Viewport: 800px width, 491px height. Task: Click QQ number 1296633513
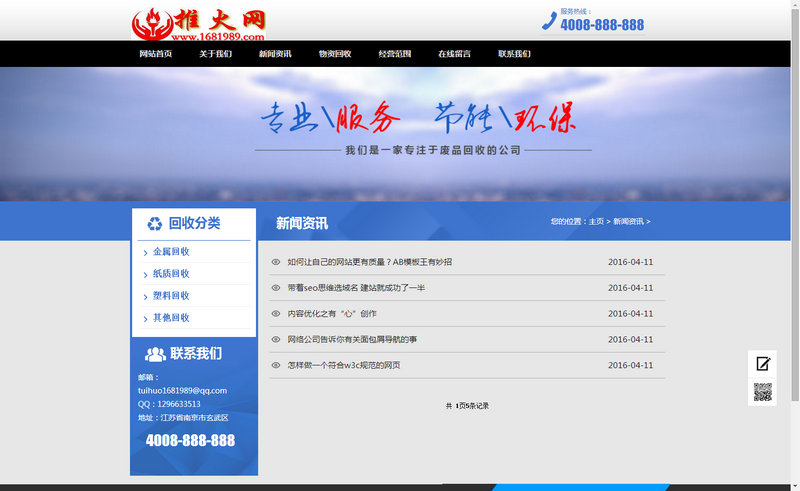coord(179,404)
